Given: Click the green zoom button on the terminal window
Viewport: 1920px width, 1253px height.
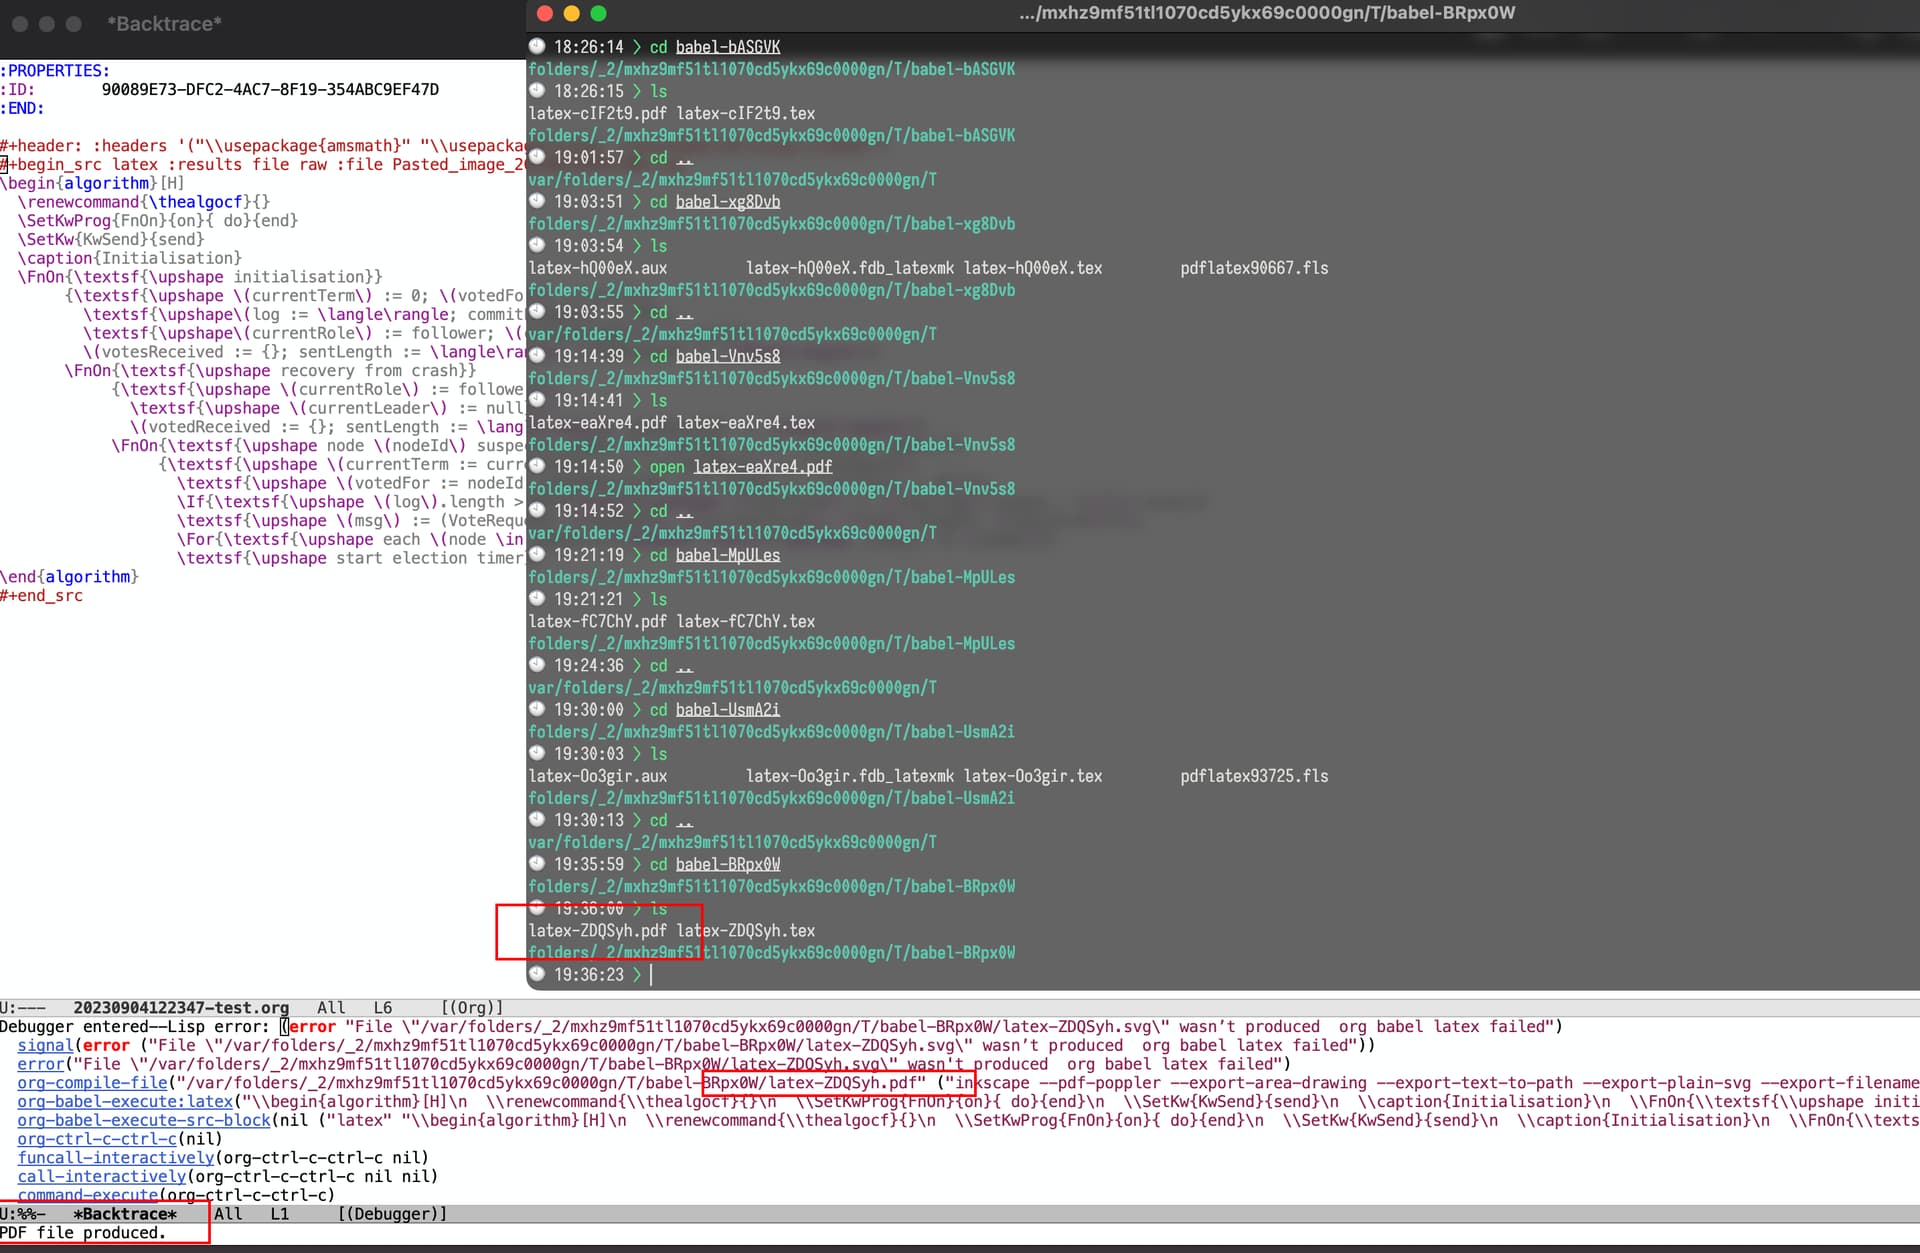Looking at the screenshot, I should [598, 14].
